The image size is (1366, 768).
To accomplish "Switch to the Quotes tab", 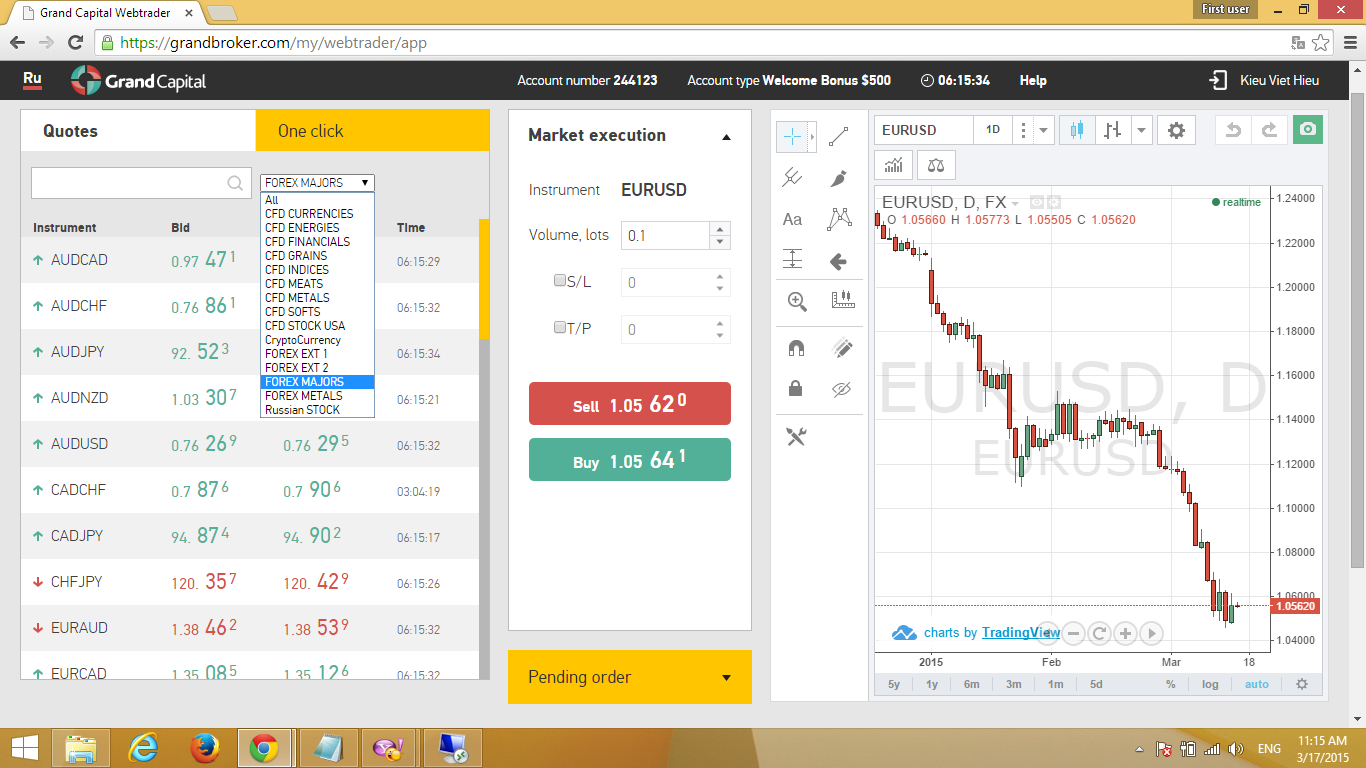I will pyautogui.click(x=138, y=131).
